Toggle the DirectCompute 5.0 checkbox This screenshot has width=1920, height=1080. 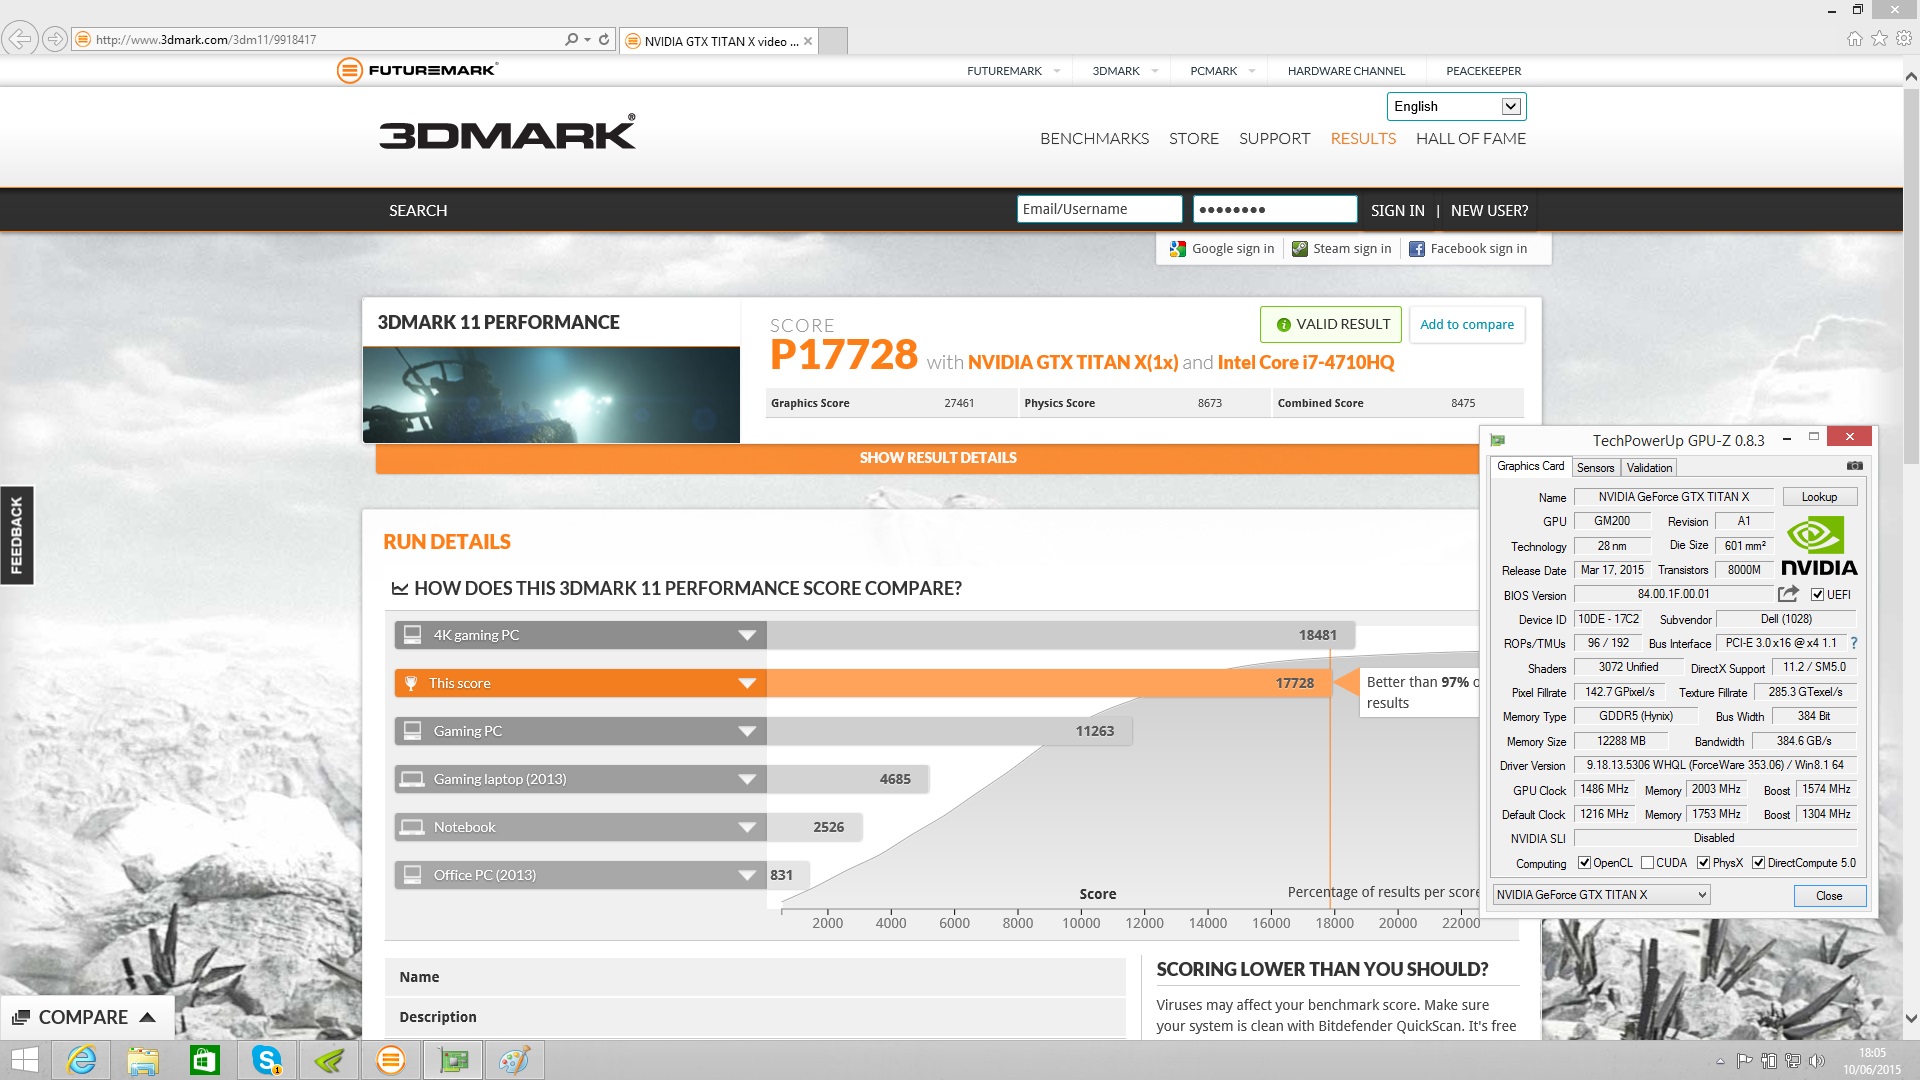coord(1758,863)
